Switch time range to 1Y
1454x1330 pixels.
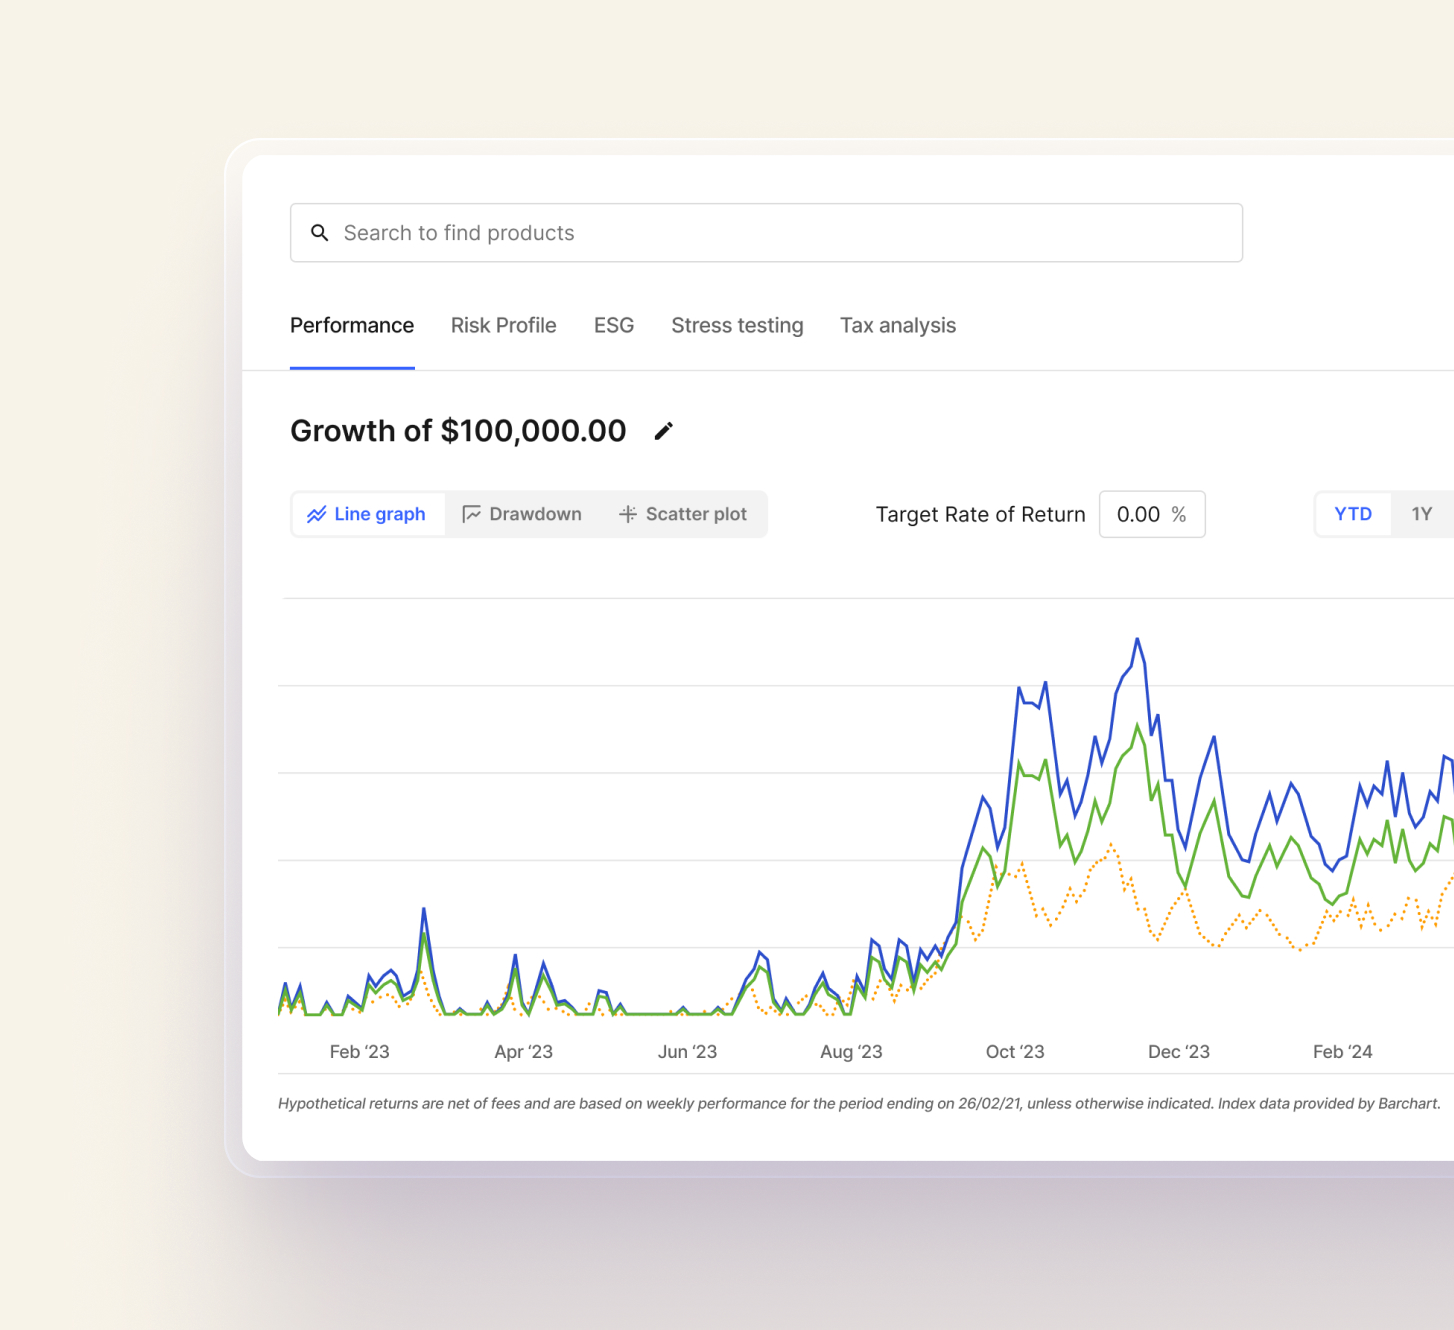point(1421,514)
